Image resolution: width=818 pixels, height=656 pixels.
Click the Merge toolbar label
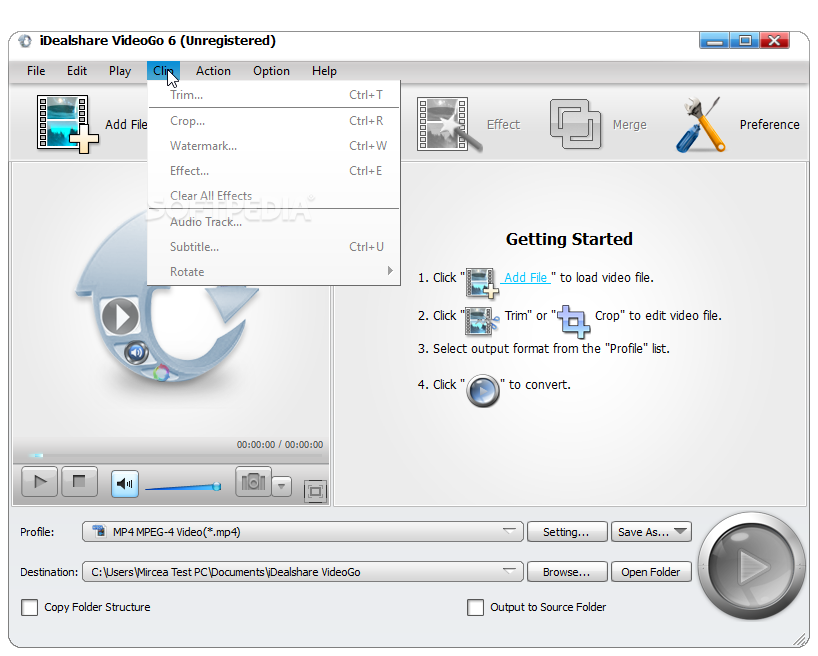[x=630, y=125]
